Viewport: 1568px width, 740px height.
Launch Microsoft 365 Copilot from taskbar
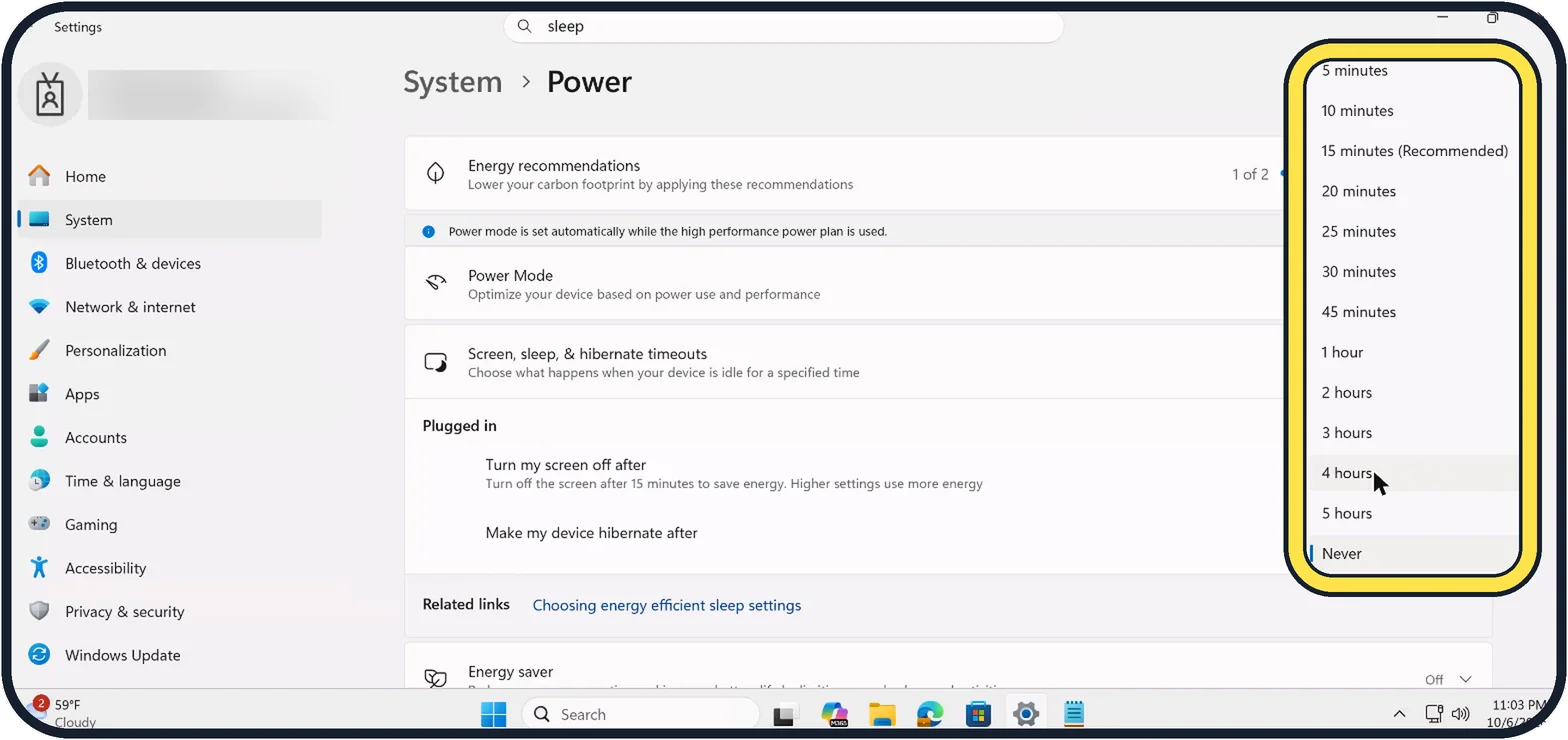[x=834, y=714]
